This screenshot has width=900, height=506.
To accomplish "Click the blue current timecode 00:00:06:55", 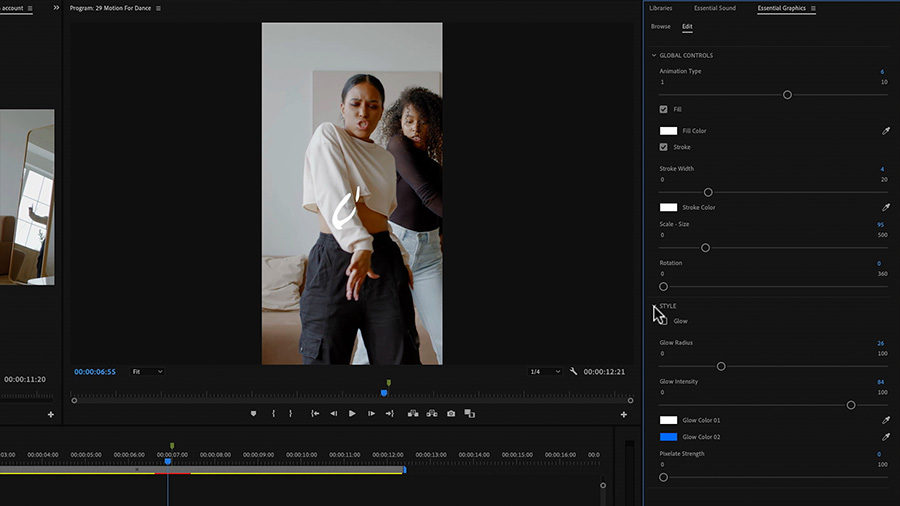I will (x=95, y=371).
